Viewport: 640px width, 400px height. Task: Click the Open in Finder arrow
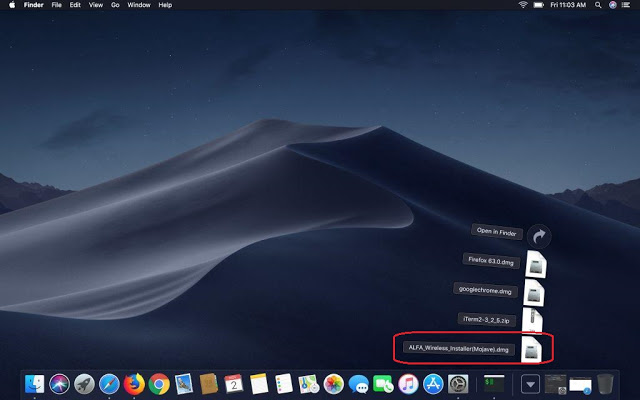click(x=539, y=235)
